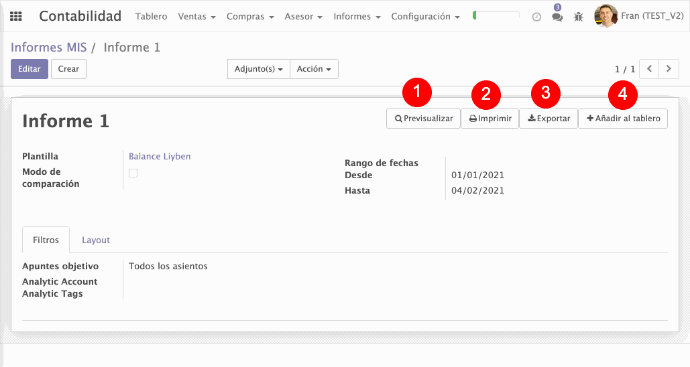The image size is (690, 367).
Task: Click the Crear button
Action: pos(69,69)
